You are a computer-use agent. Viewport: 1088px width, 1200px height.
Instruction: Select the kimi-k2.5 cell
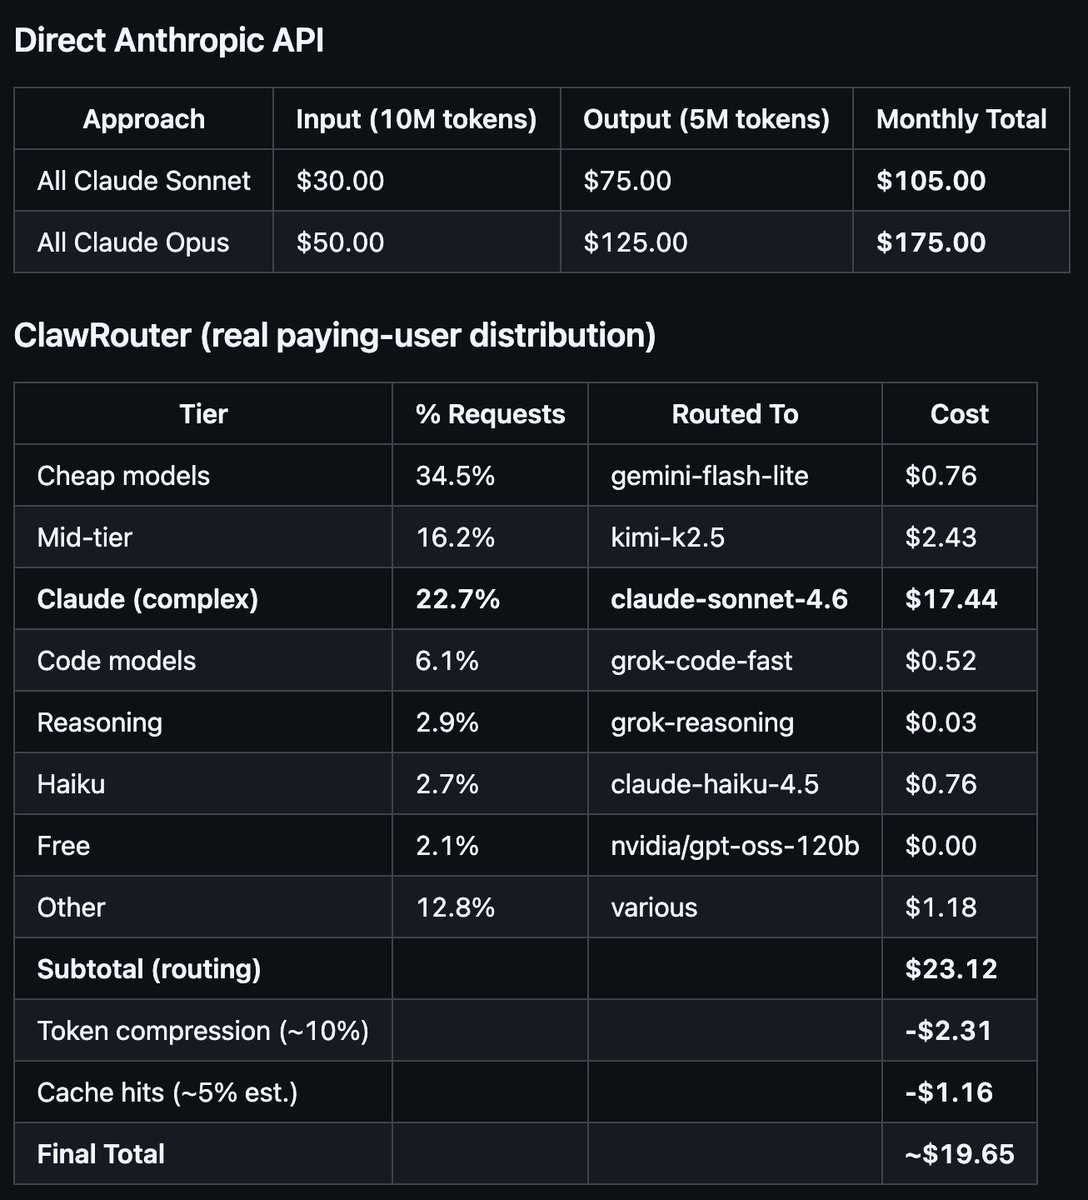[667, 538]
